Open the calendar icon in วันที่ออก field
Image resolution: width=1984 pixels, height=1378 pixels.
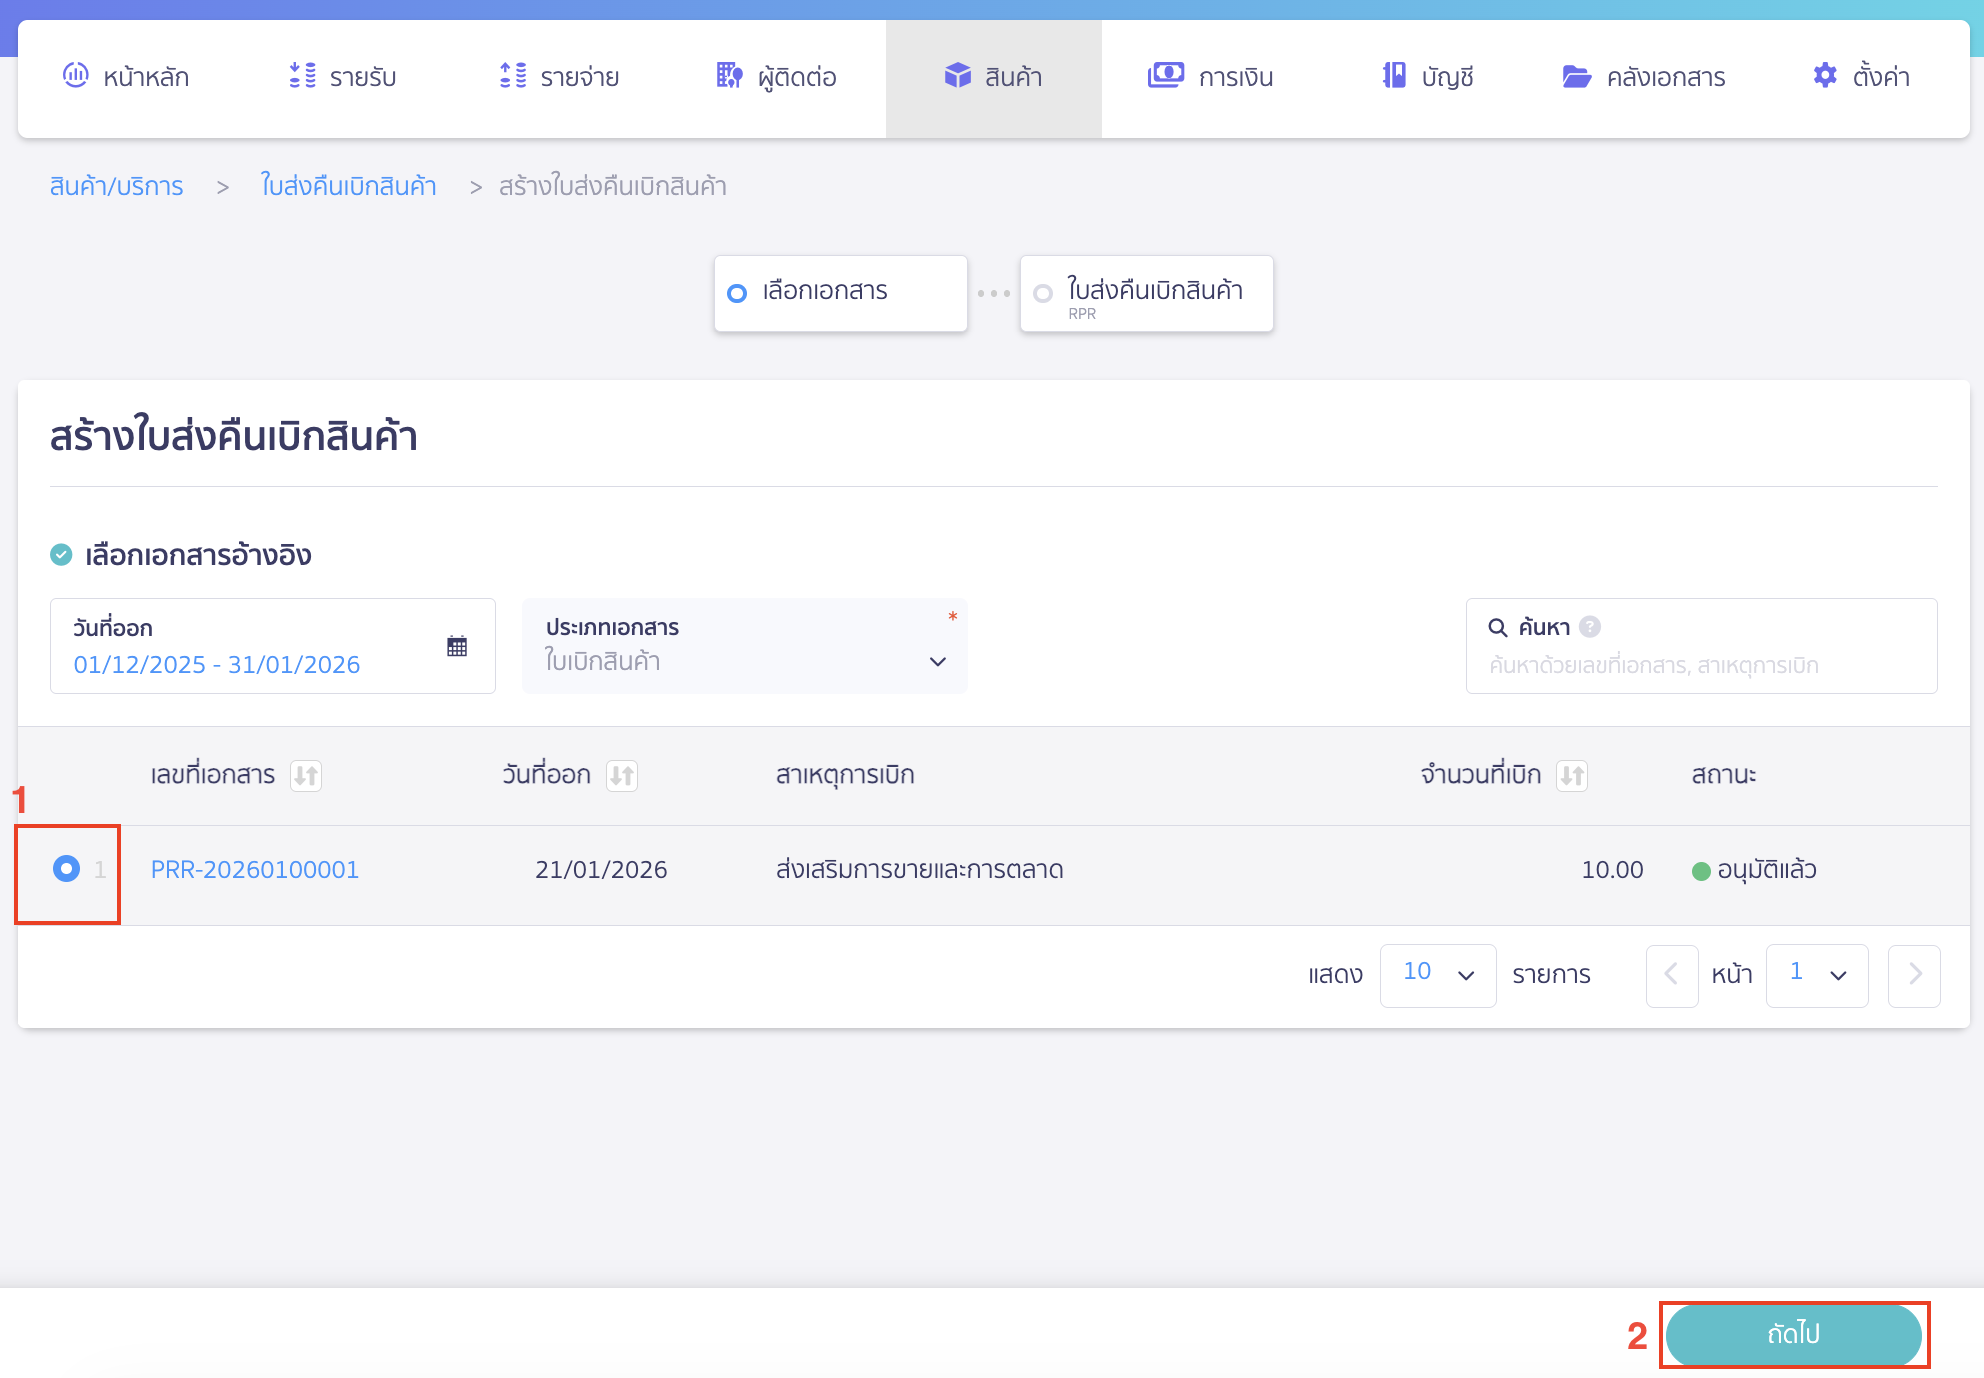coord(458,646)
